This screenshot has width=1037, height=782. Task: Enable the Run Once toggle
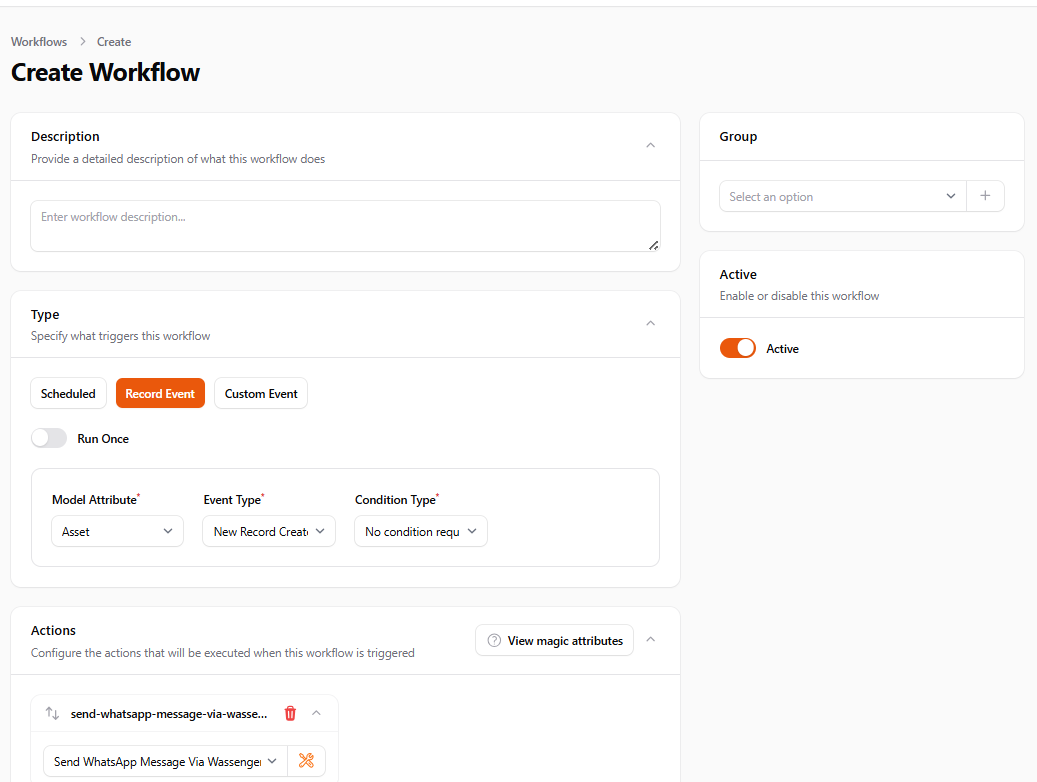tap(49, 438)
